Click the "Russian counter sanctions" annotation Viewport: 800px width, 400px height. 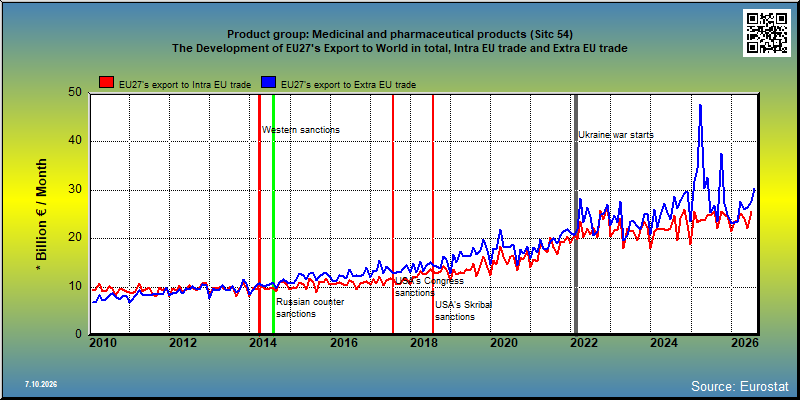310,308
